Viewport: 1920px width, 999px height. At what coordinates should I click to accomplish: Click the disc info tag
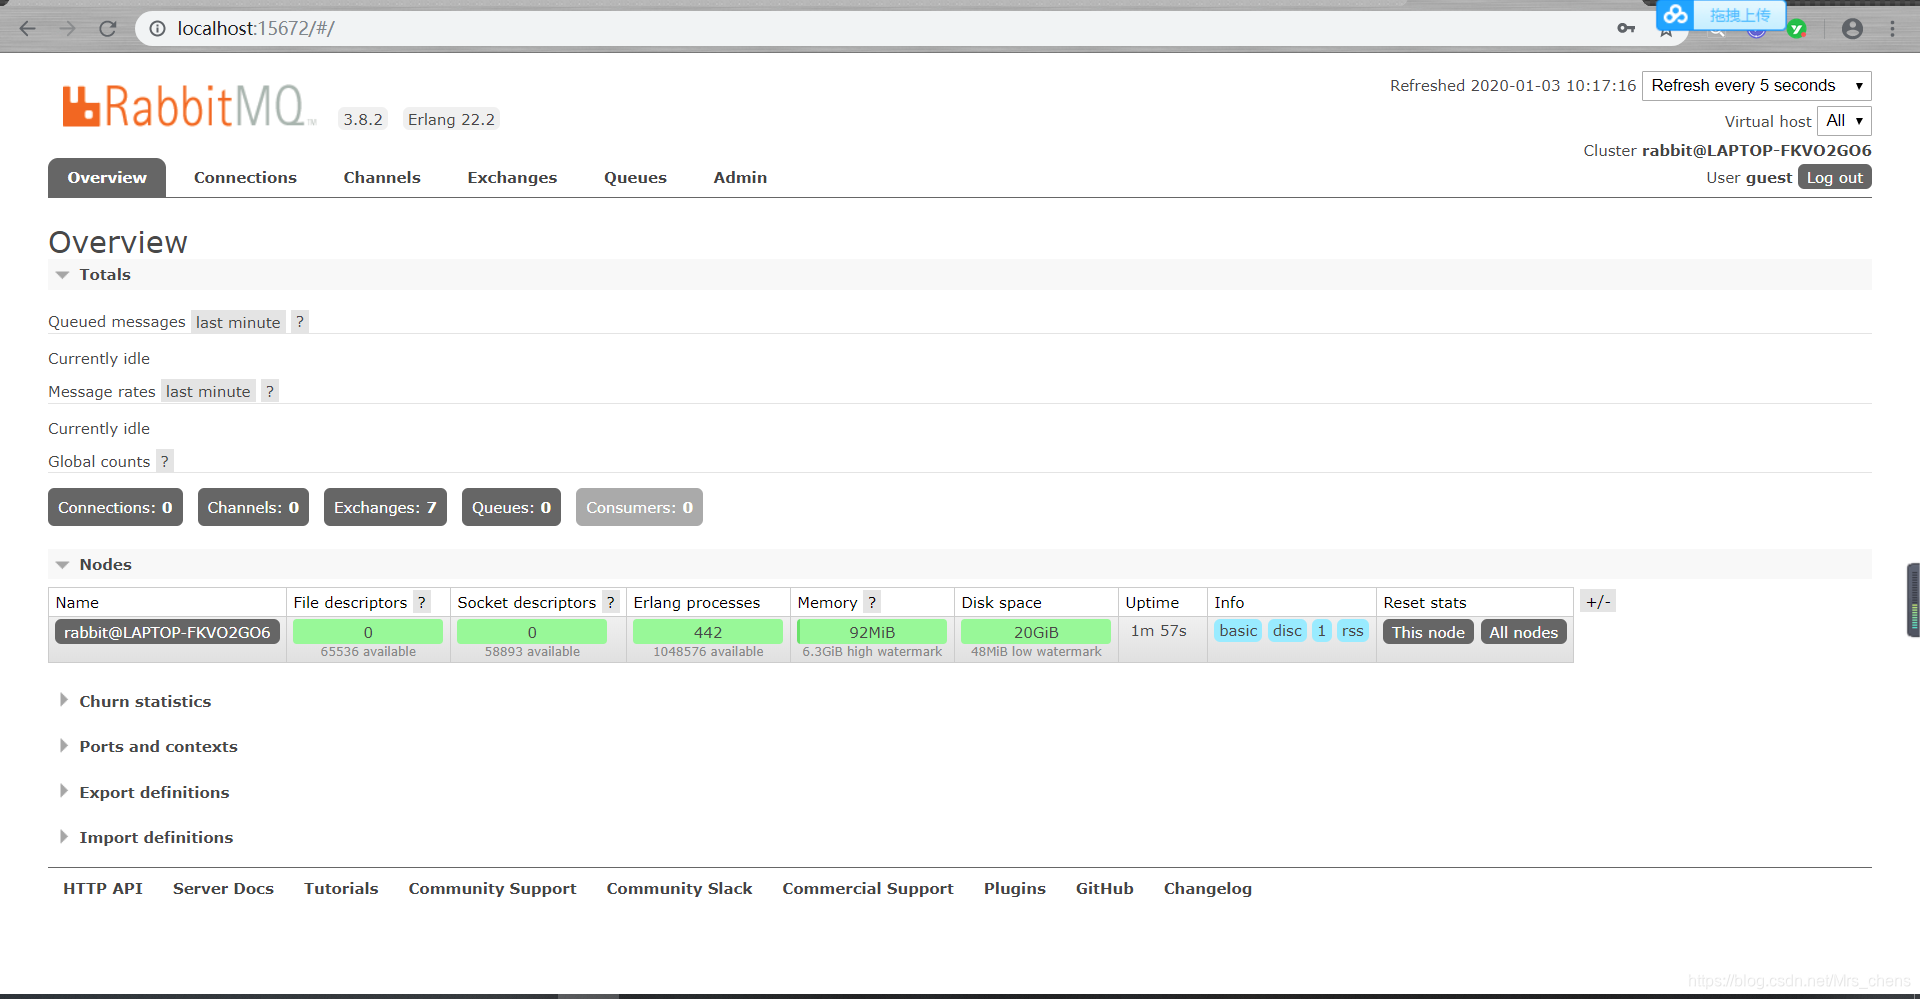[x=1287, y=631]
